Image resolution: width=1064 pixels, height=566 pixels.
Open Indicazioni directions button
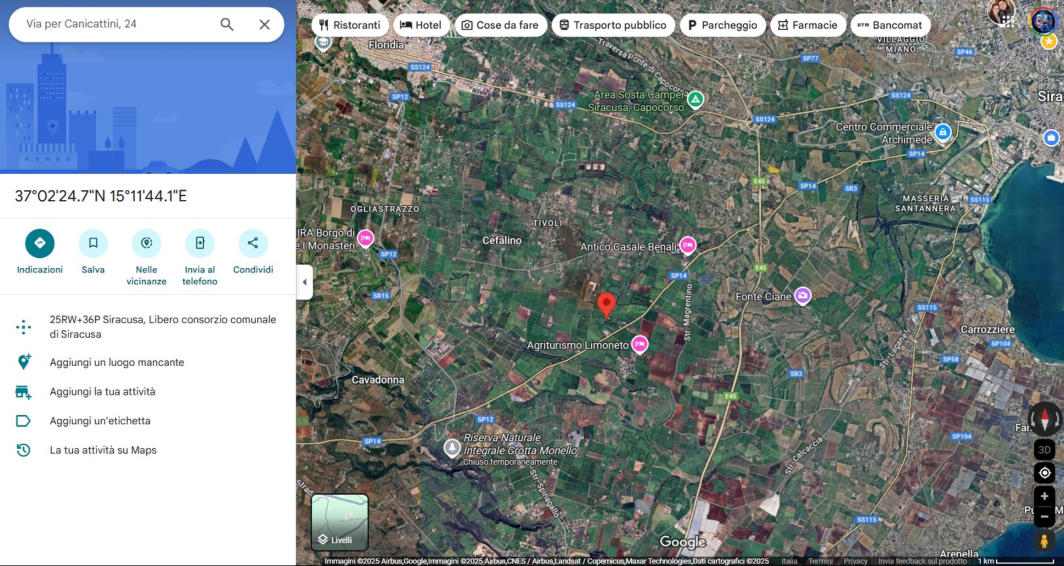pos(39,244)
